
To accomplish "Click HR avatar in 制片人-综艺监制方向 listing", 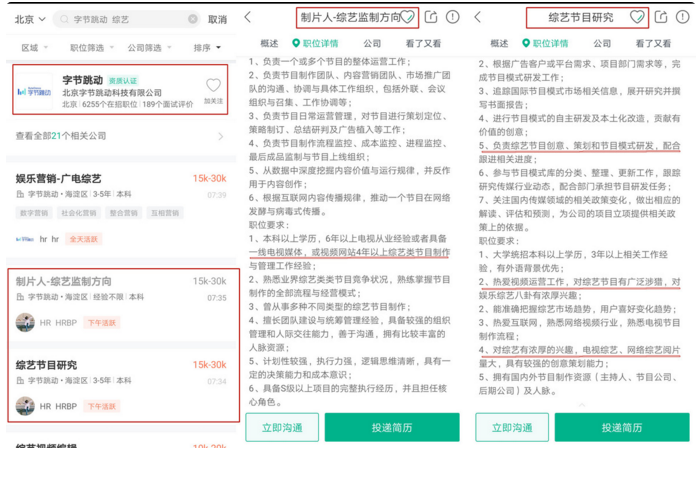I will coord(25,323).
